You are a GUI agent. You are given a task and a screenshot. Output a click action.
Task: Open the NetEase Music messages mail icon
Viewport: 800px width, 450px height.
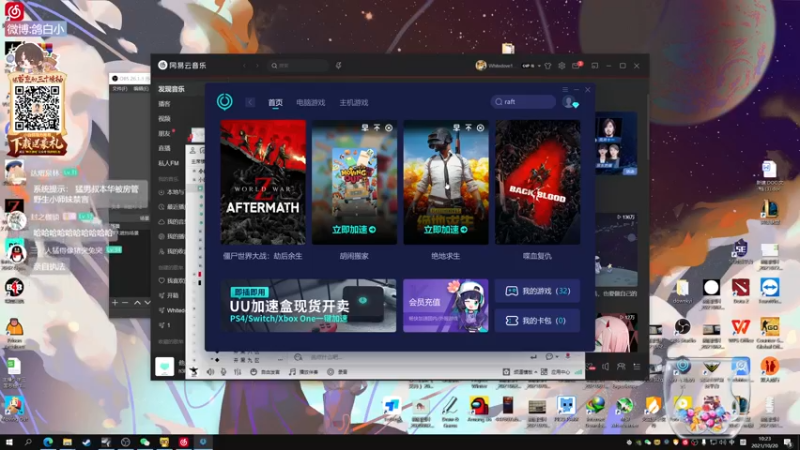click(x=576, y=66)
